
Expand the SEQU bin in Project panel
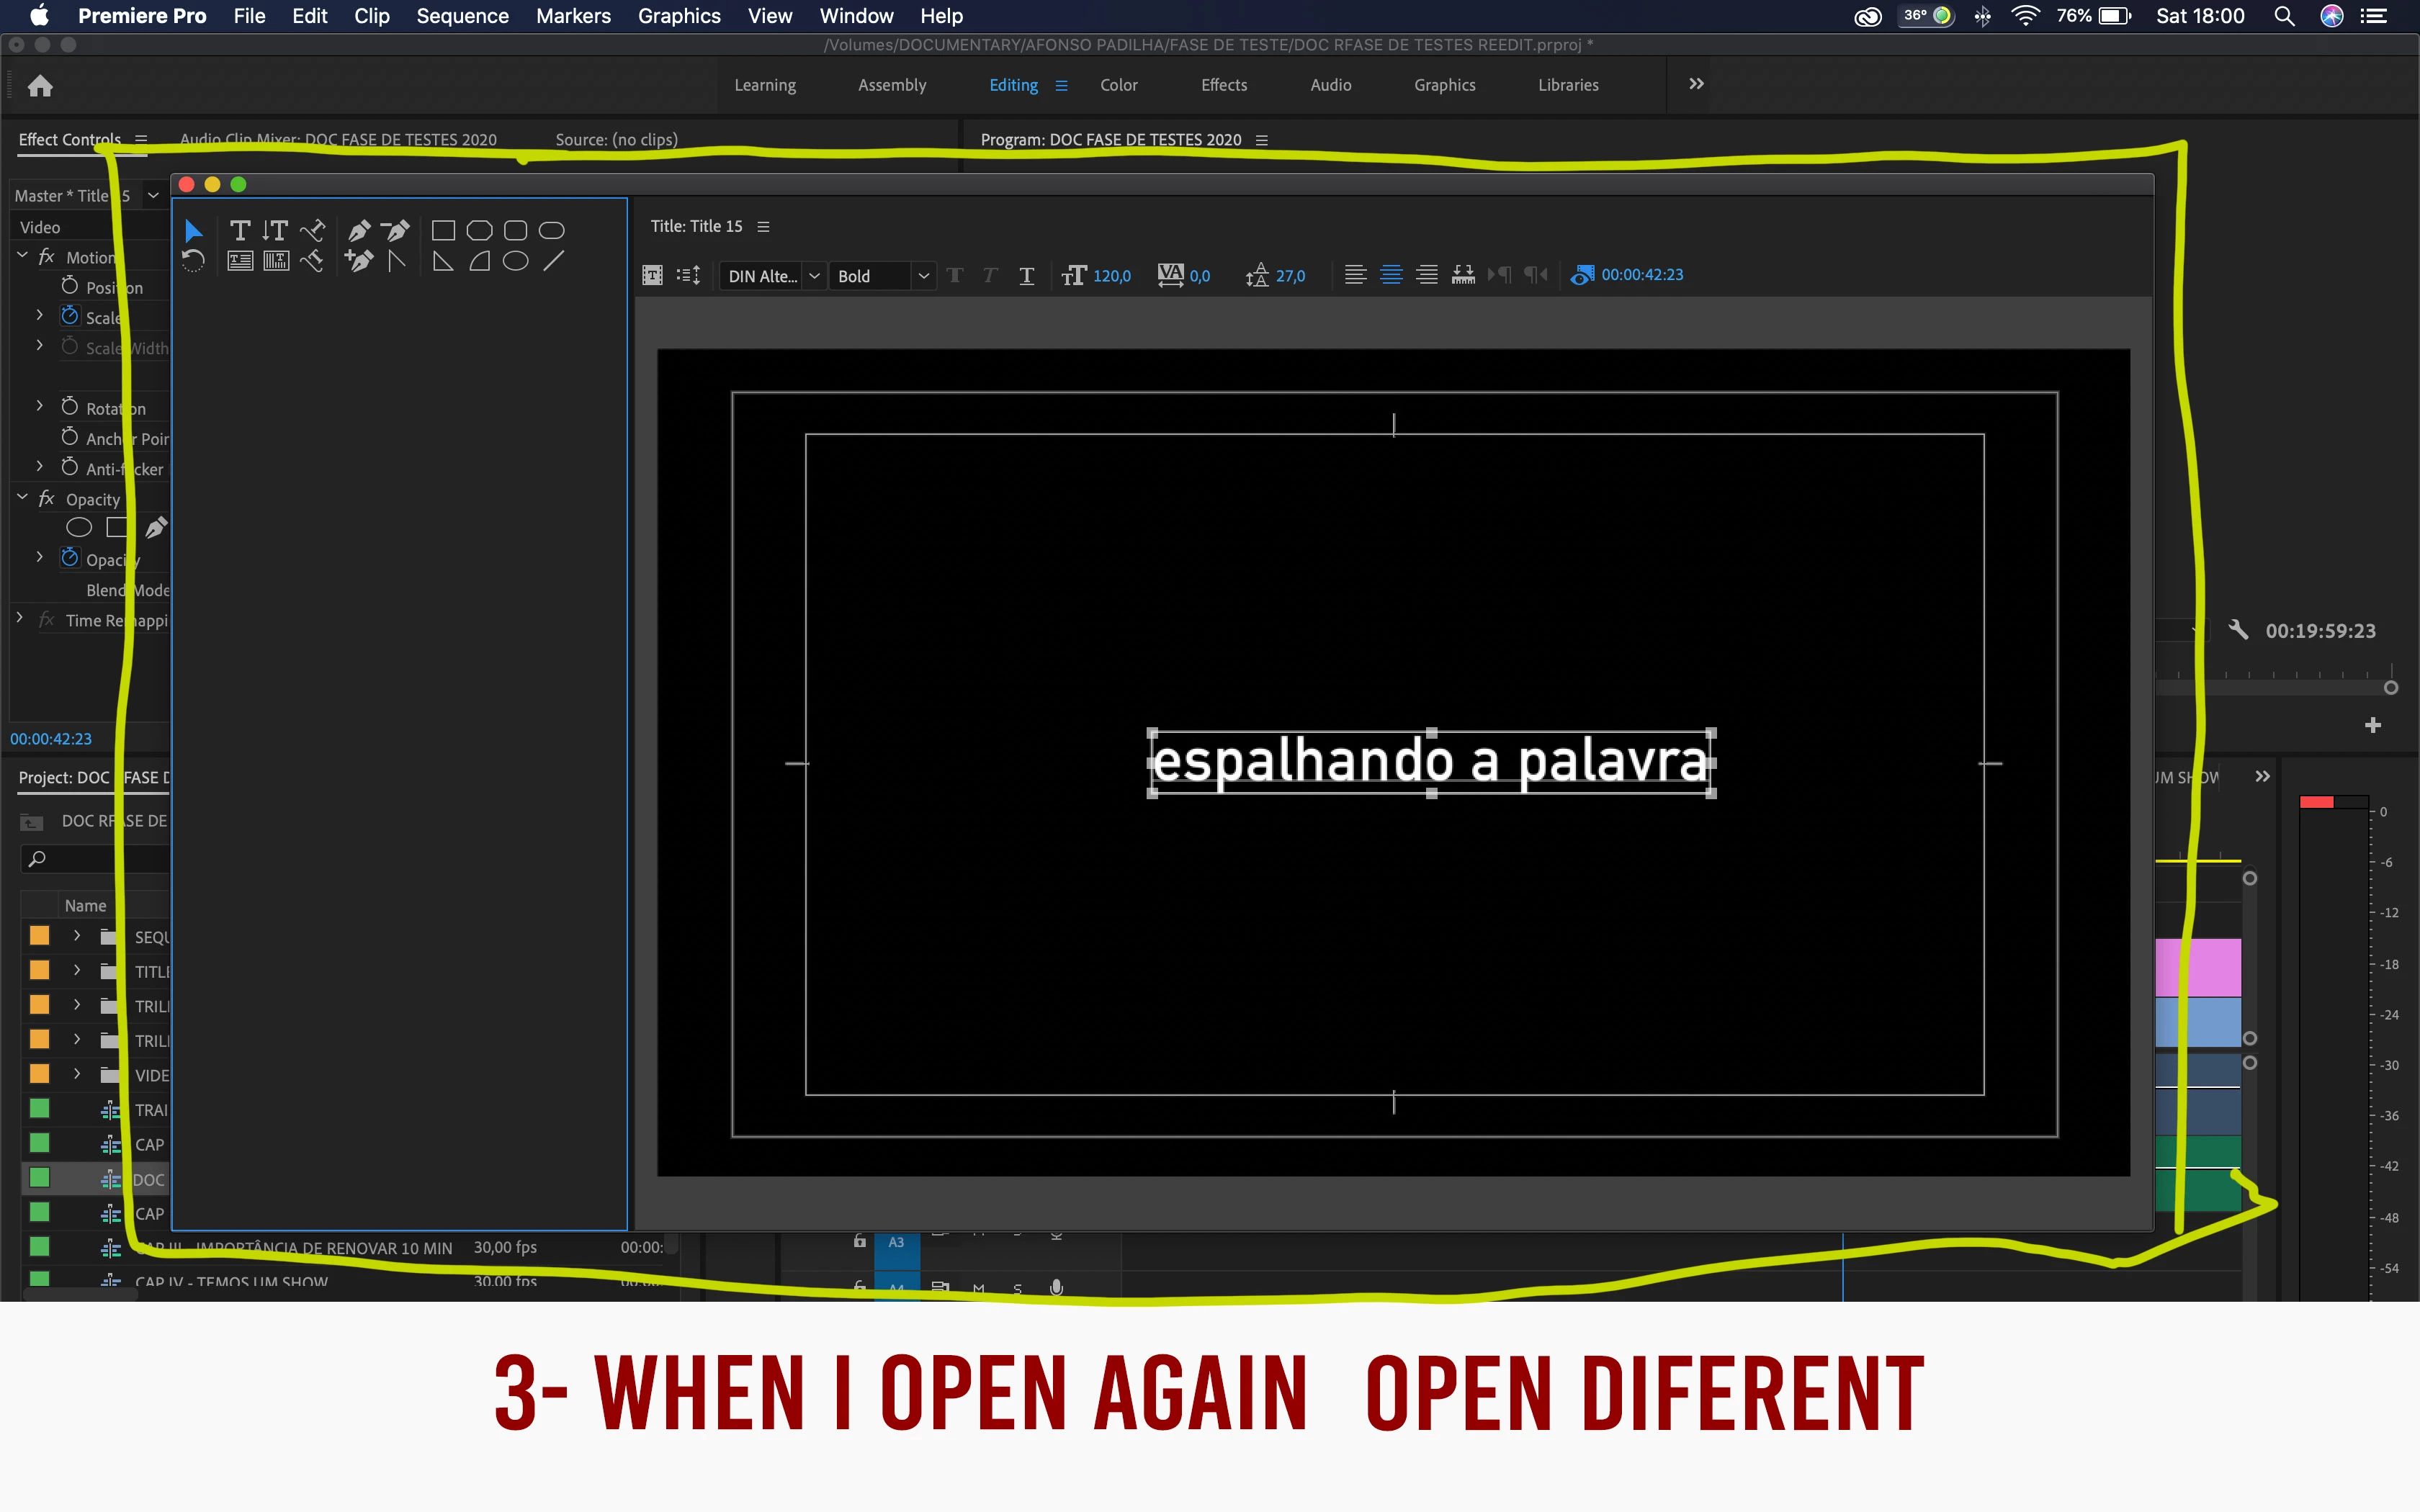[77, 936]
